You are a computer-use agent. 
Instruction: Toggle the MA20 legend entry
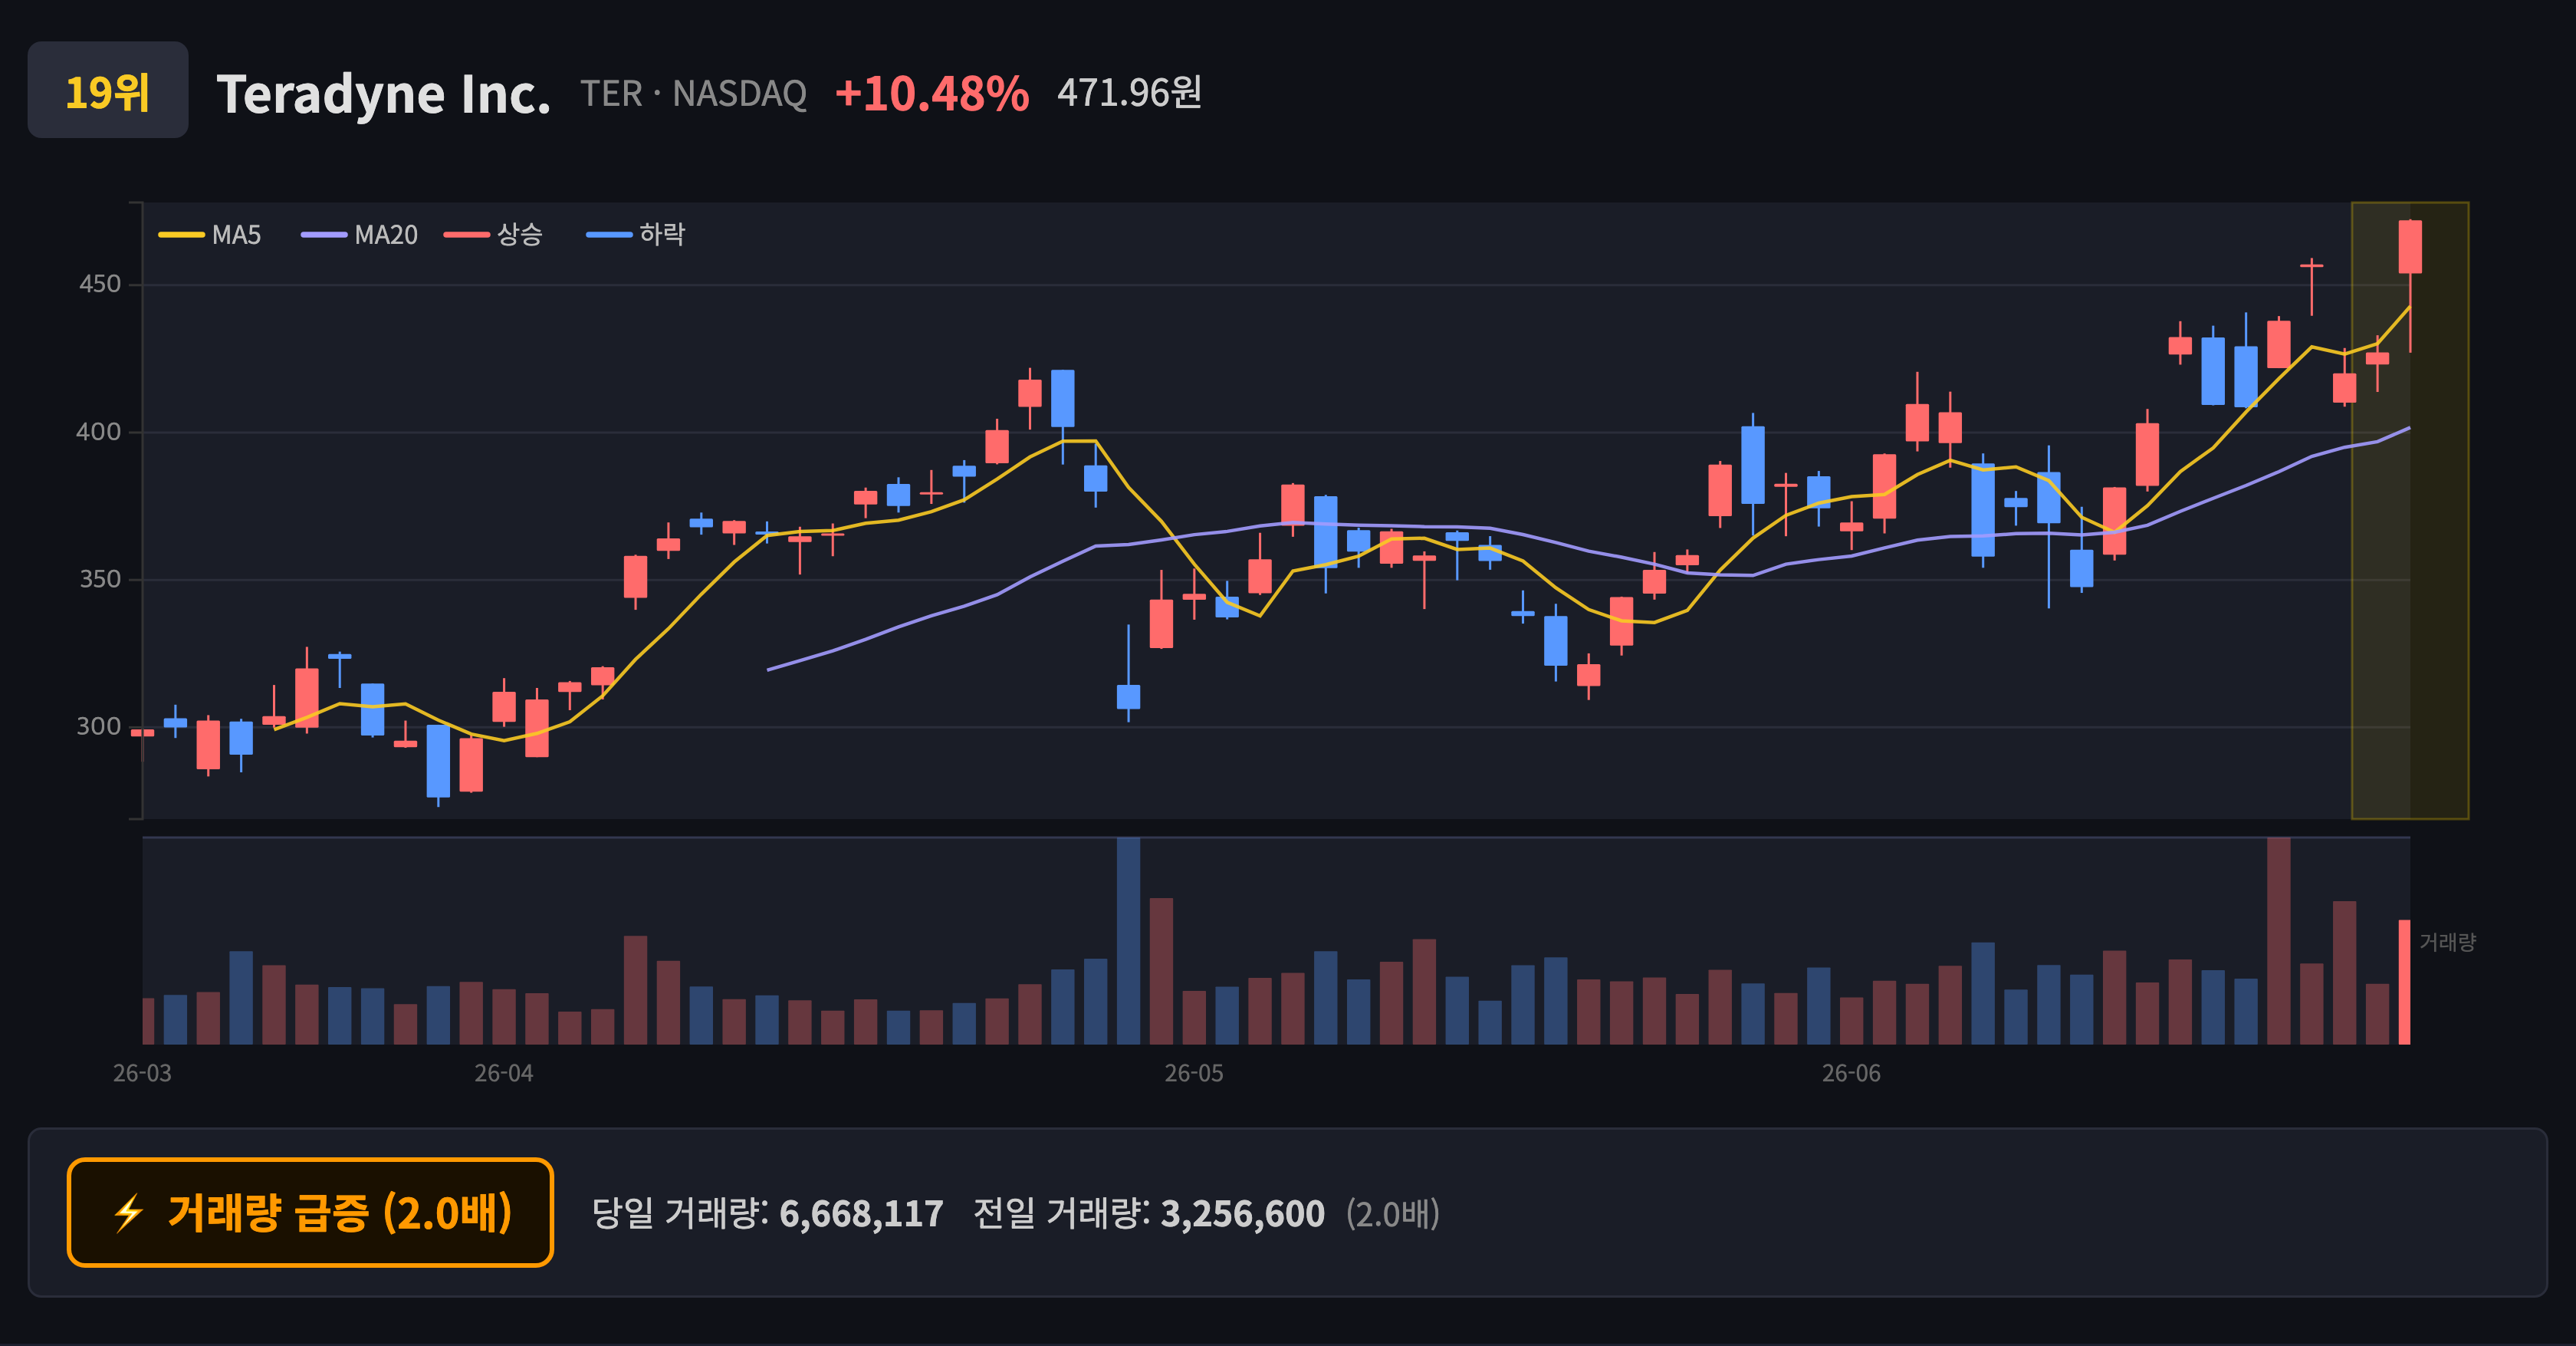click(360, 235)
